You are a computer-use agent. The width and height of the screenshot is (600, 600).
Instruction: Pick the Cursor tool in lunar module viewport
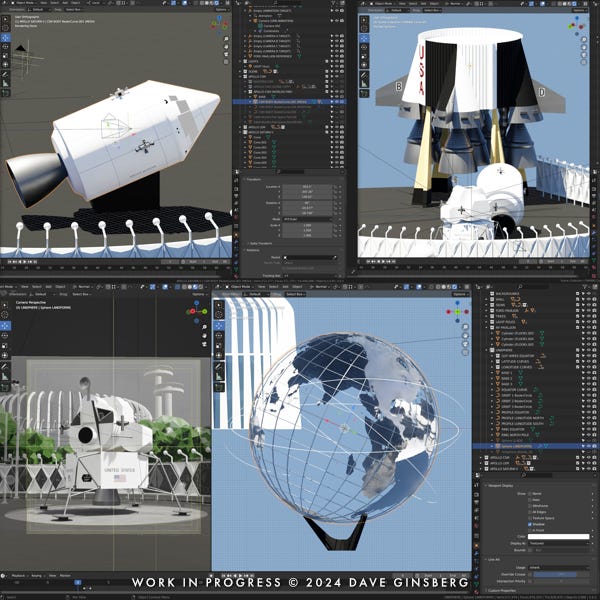click(x=5, y=315)
